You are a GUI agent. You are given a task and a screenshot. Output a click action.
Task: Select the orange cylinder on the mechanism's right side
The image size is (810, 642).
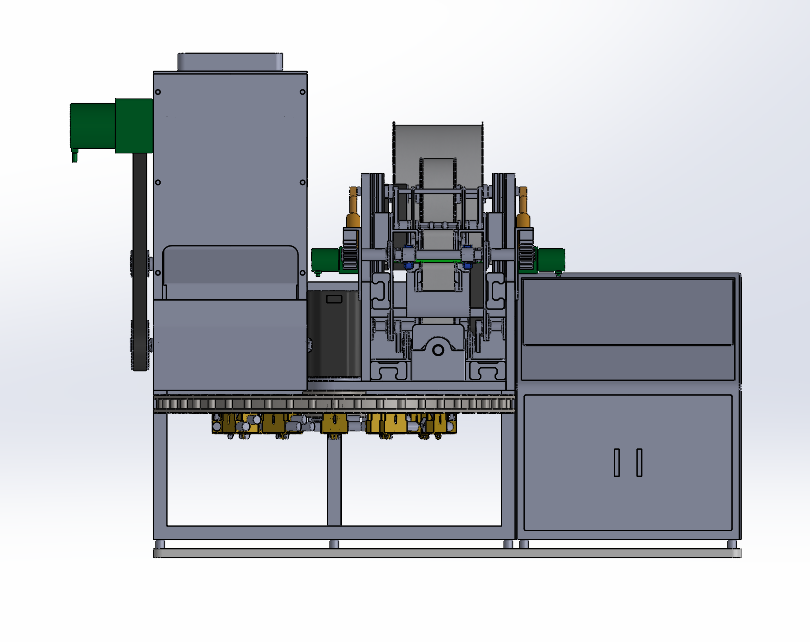[x=523, y=208]
